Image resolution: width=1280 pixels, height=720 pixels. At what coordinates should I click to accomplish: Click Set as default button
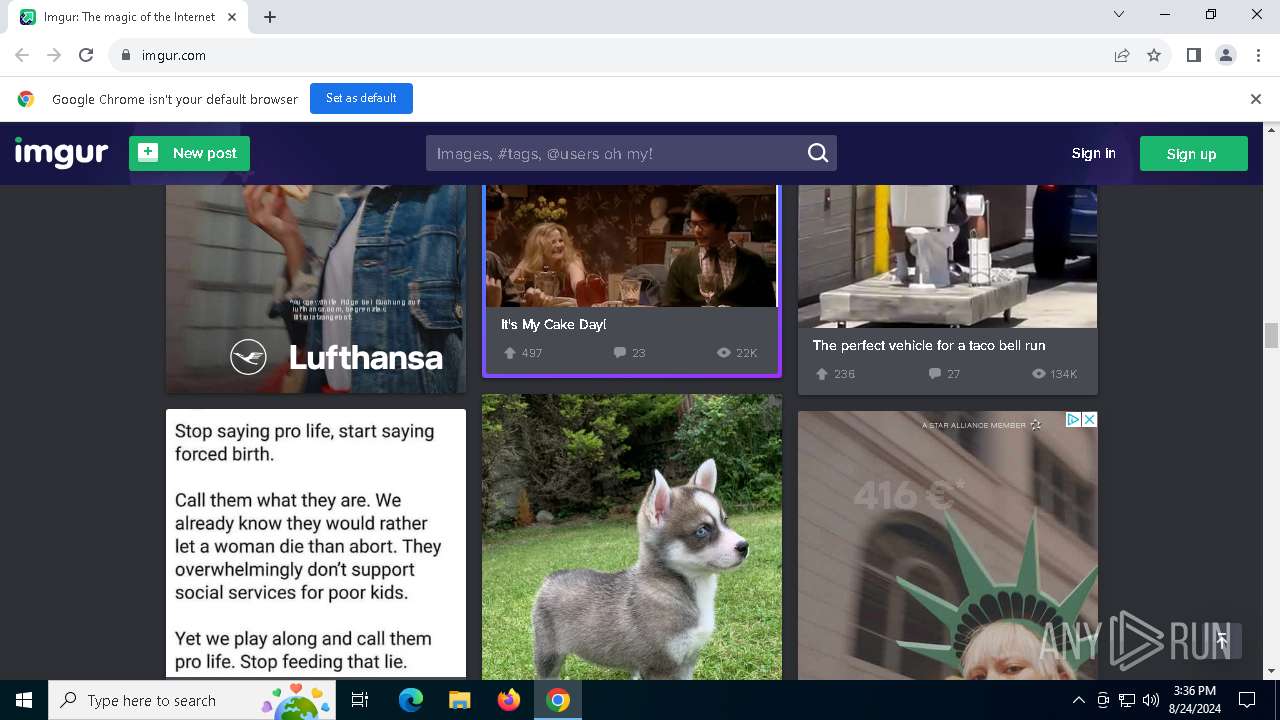361,98
